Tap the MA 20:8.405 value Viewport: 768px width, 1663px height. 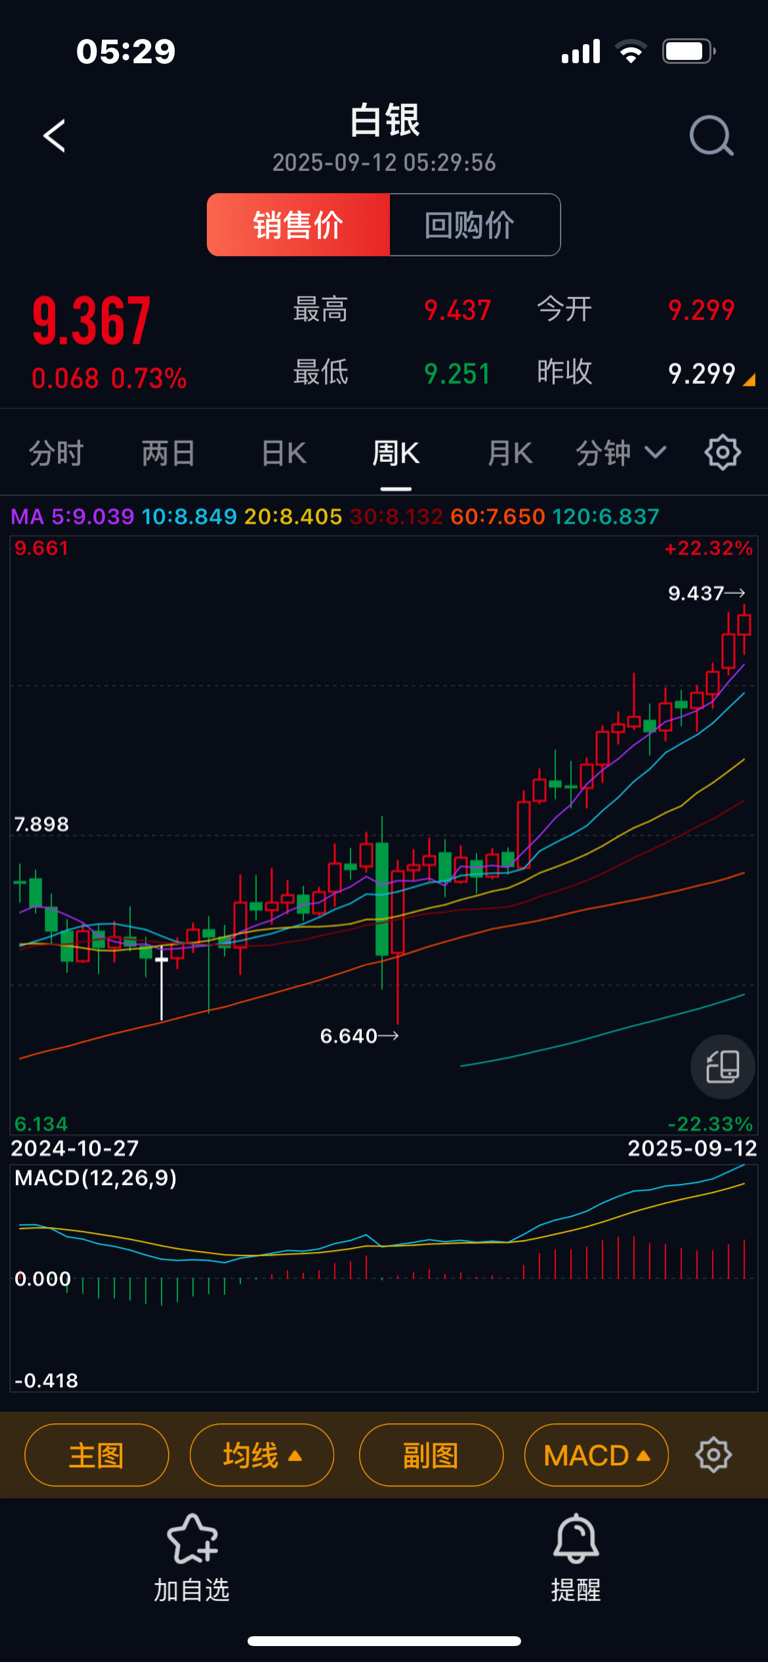tap(293, 517)
